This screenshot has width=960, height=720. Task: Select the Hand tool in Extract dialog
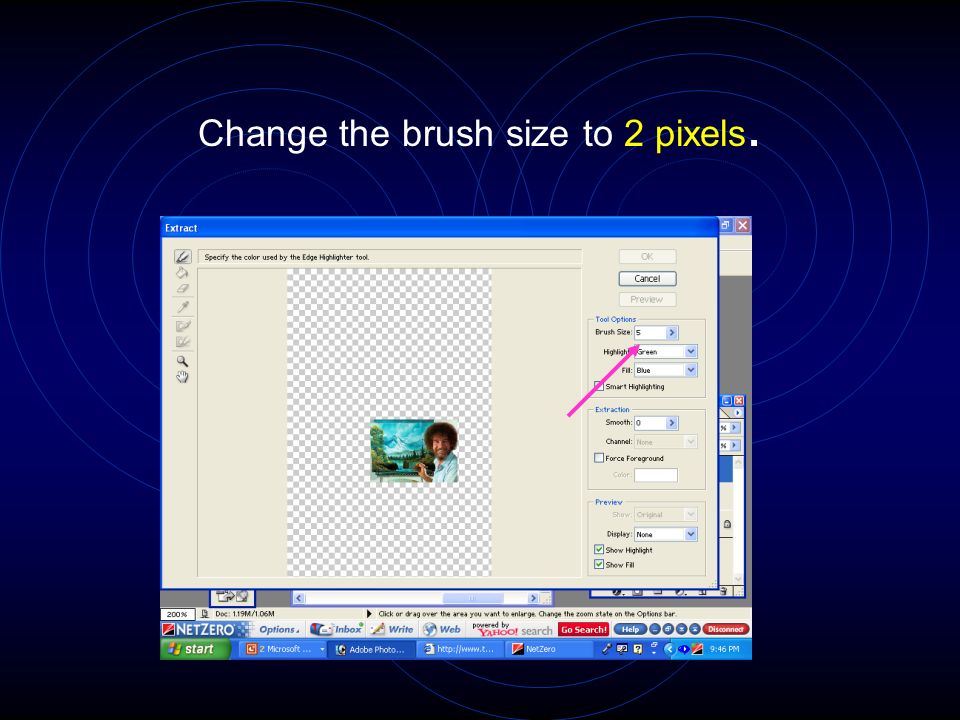pos(182,377)
